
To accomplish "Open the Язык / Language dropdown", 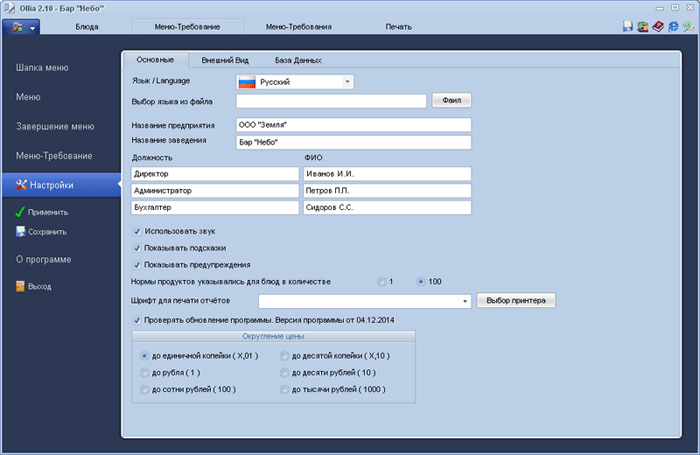I will tap(346, 81).
